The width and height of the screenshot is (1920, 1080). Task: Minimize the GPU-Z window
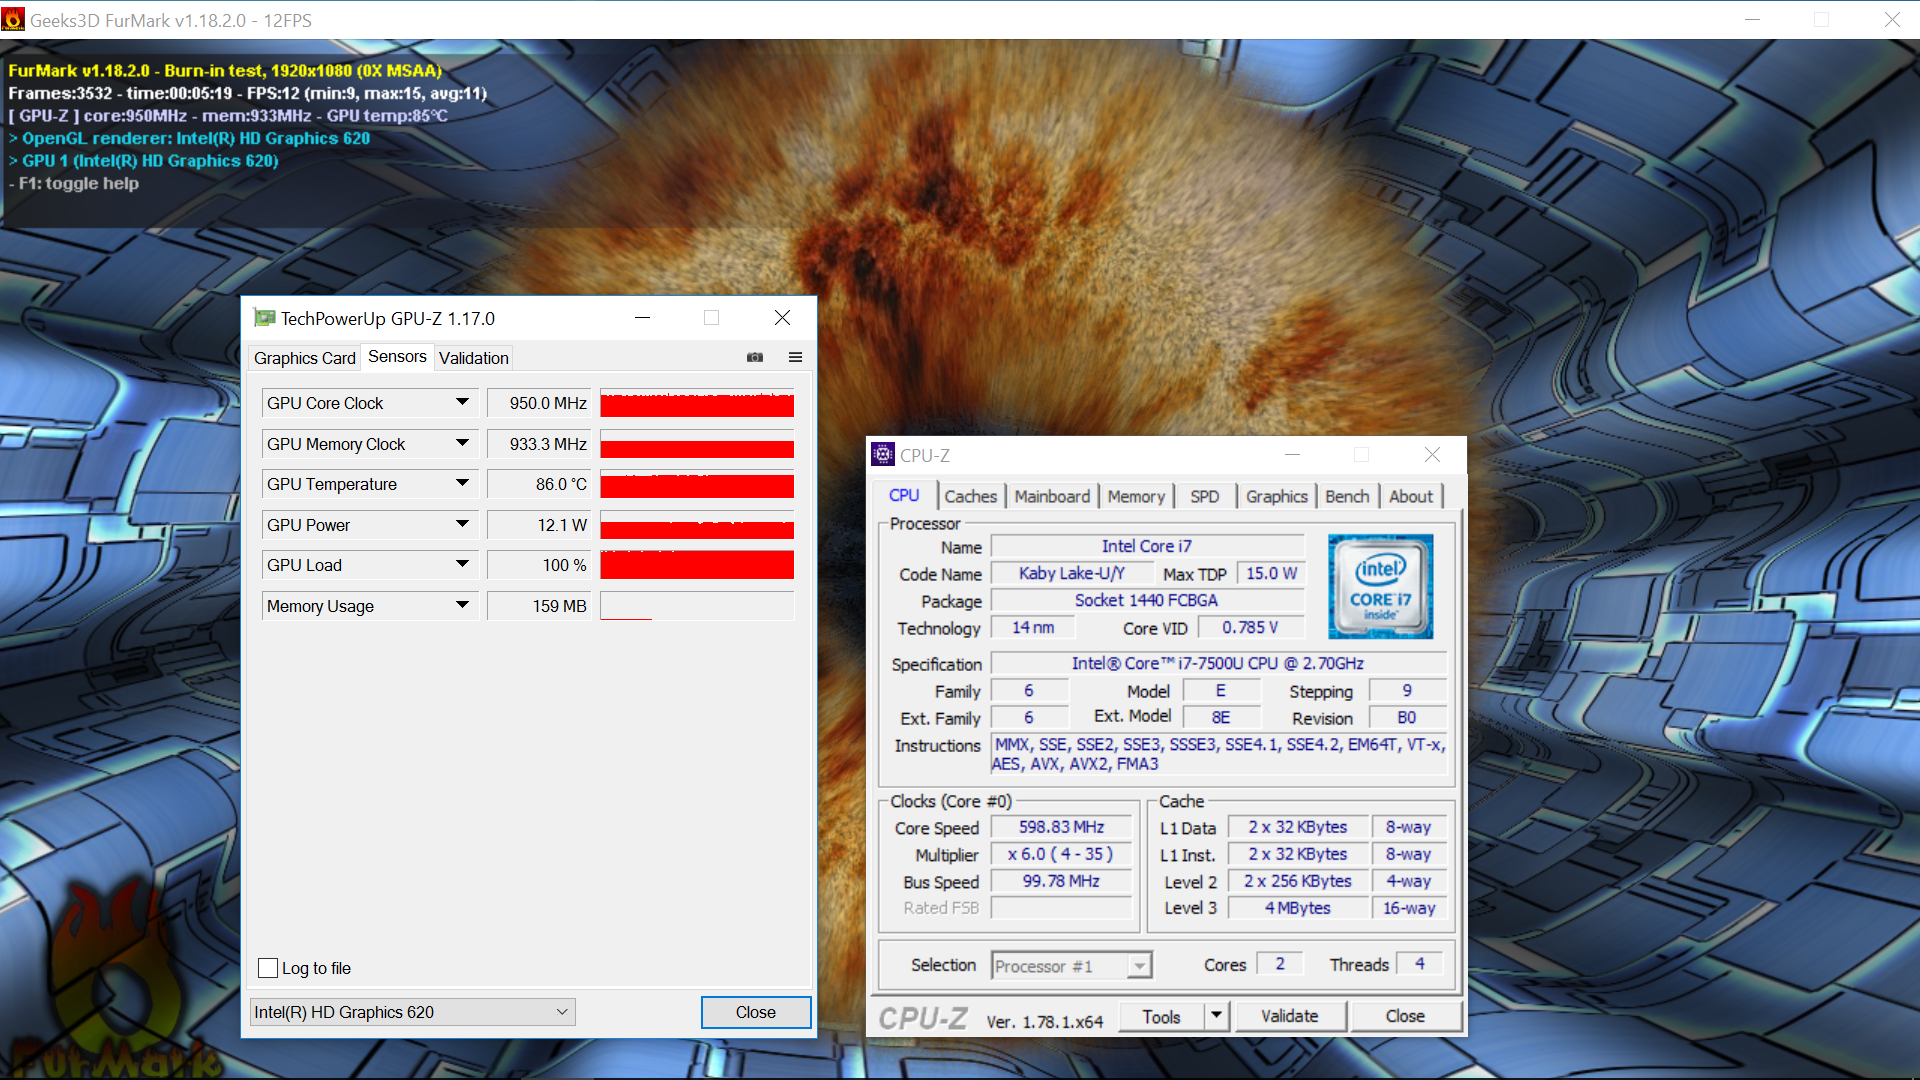point(643,318)
